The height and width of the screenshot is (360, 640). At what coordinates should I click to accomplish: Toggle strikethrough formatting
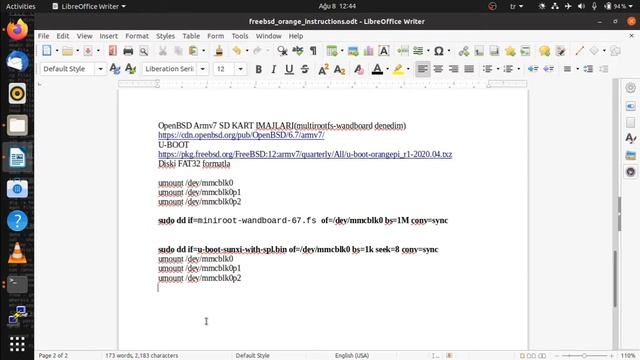point(304,69)
